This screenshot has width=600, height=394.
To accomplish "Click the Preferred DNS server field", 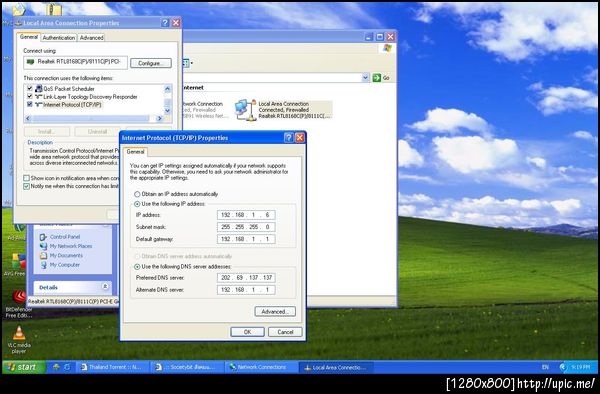I will [246, 278].
